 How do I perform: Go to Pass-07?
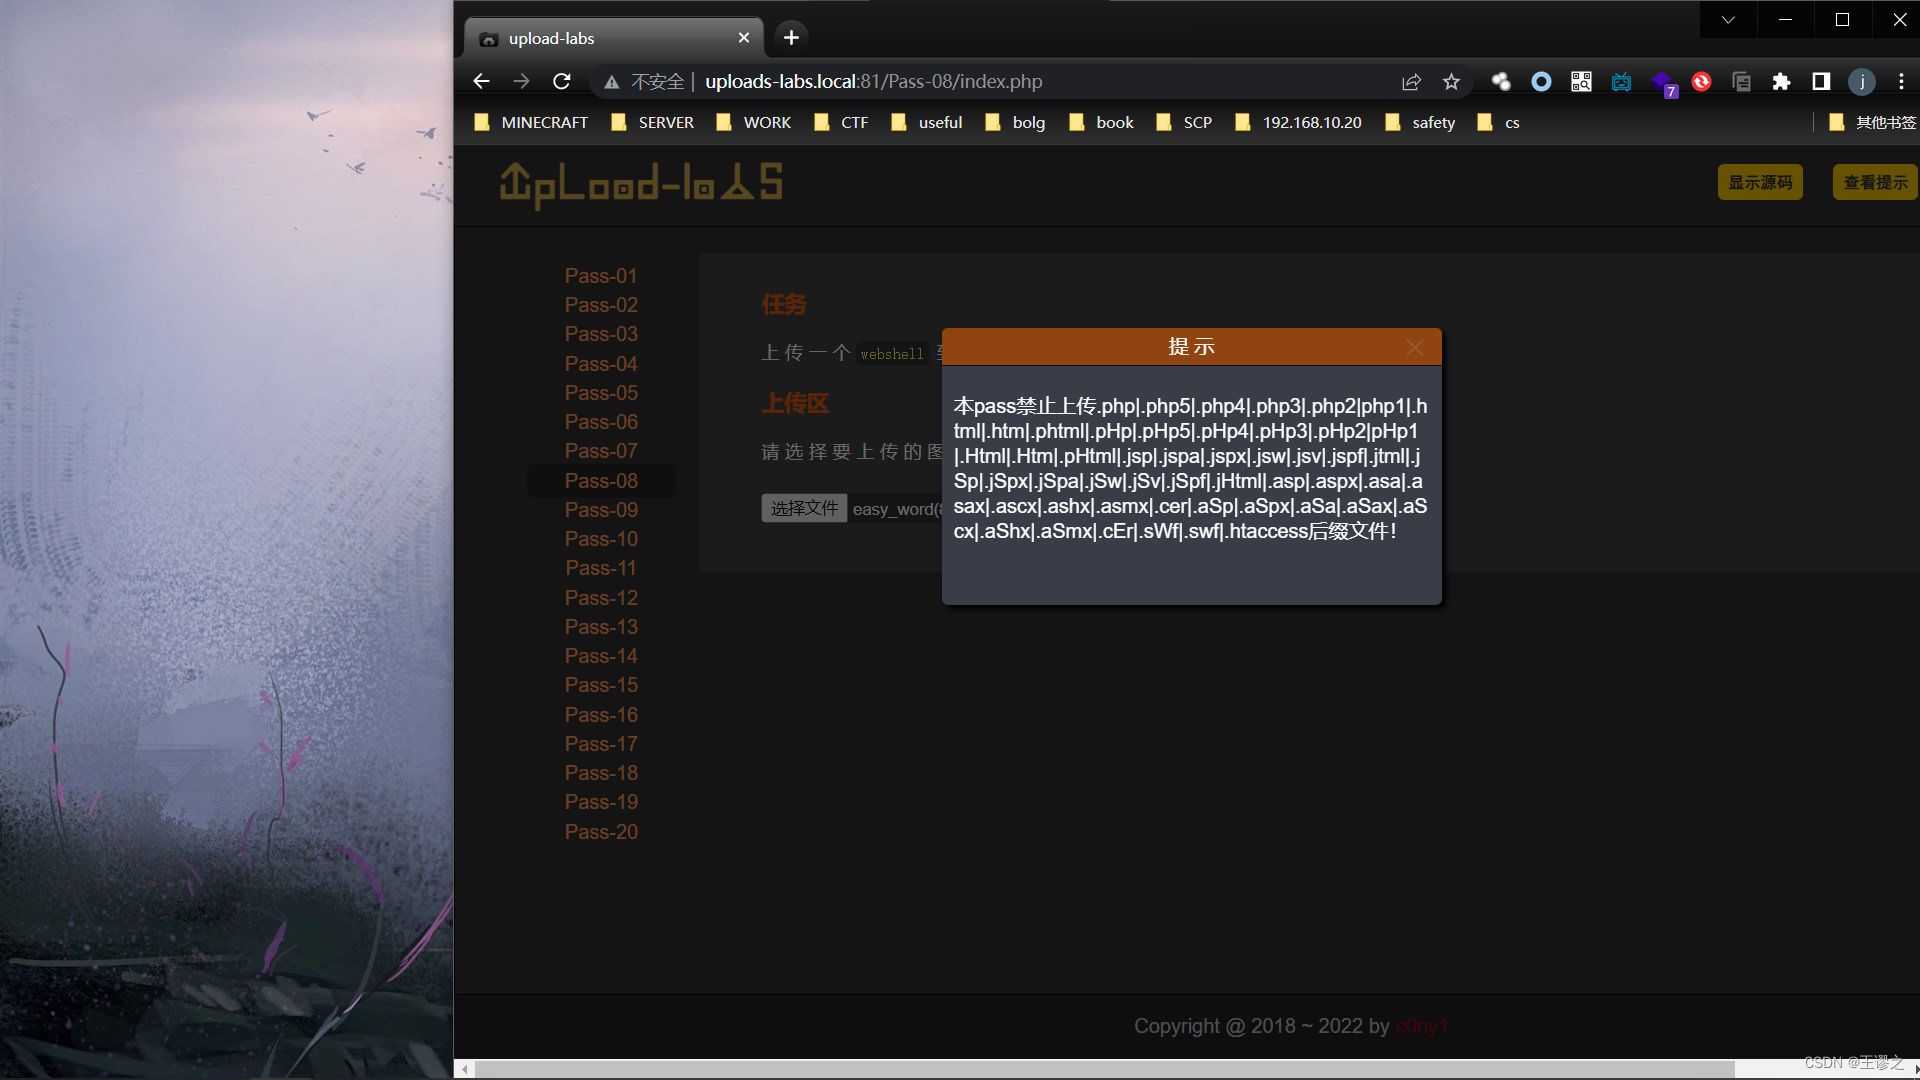(601, 451)
